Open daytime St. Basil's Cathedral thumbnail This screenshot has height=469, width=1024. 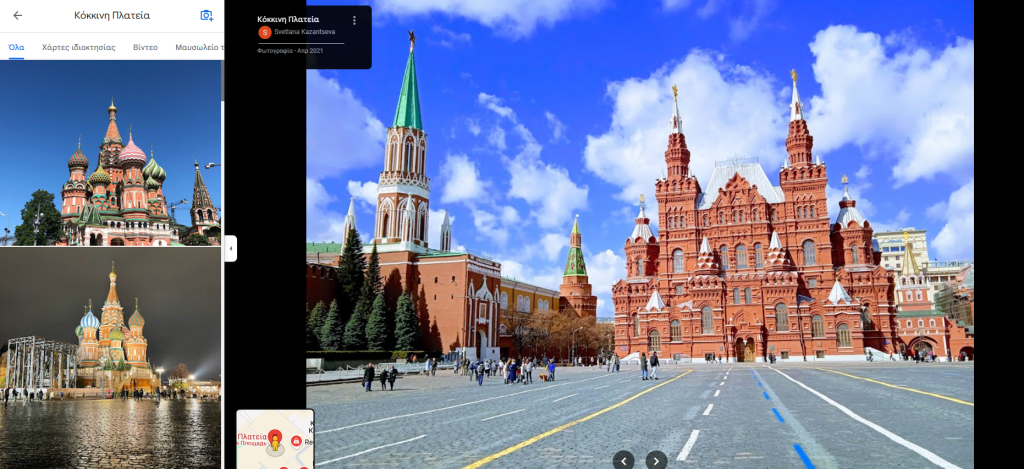pyautogui.click(x=110, y=153)
